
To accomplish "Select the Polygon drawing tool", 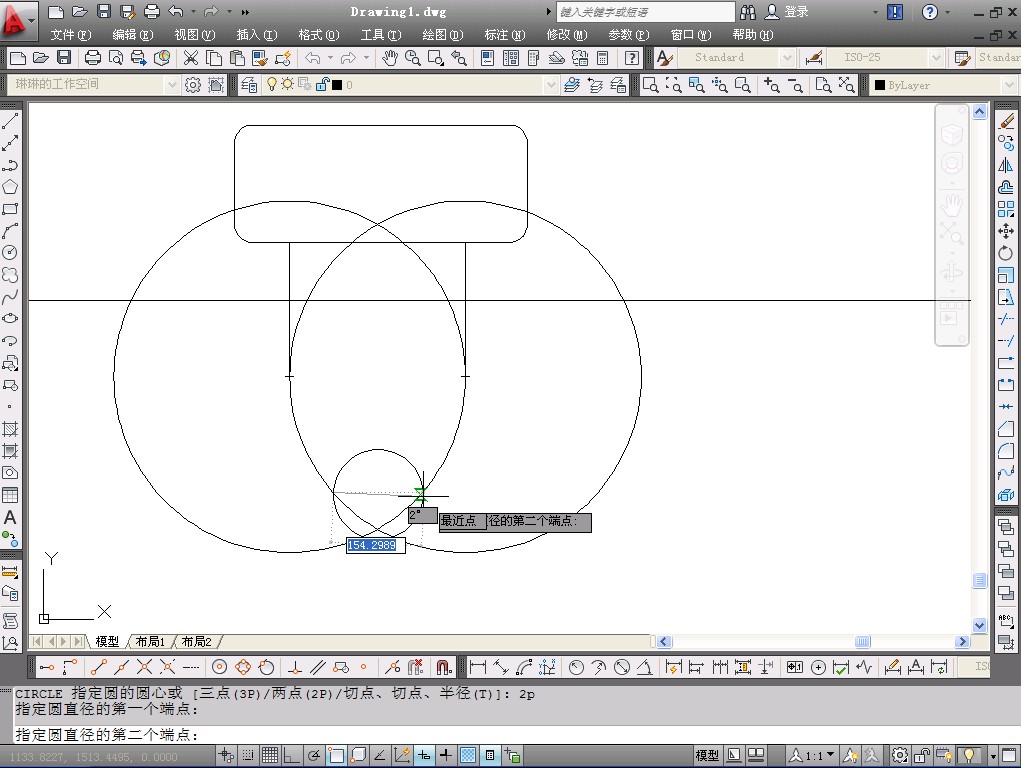I will pos(10,186).
